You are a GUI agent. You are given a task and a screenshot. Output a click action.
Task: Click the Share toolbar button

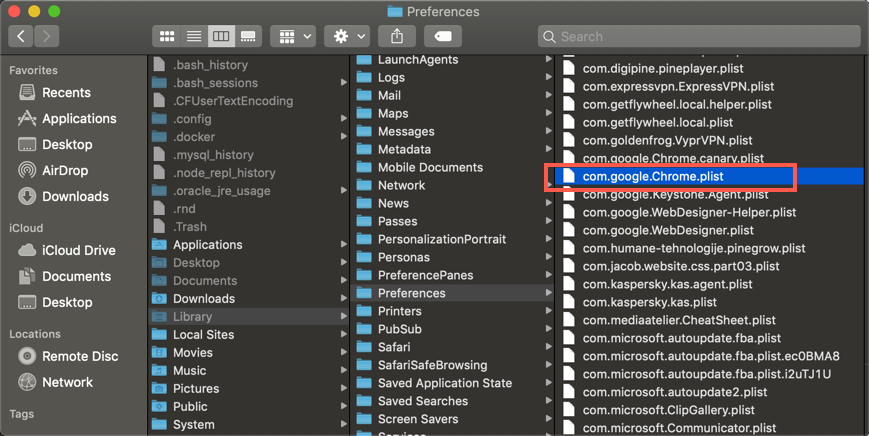[397, 36]
